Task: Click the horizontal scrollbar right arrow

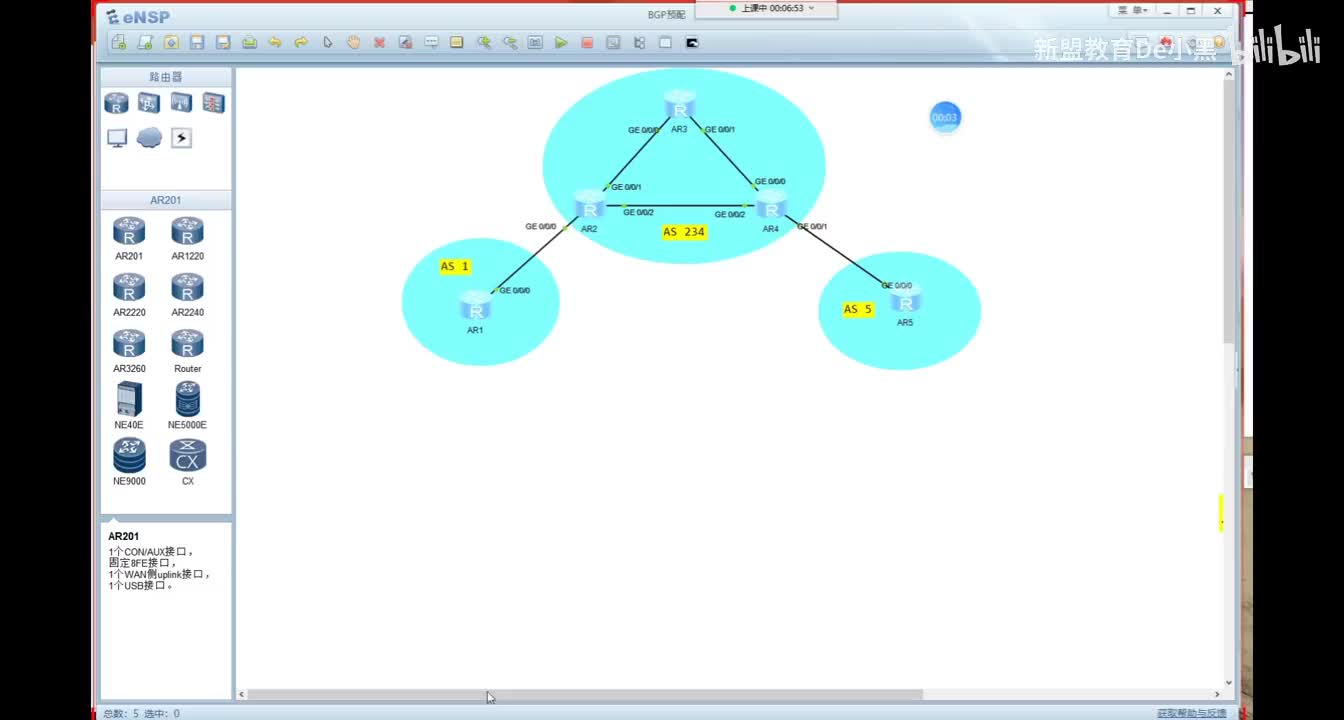Action: pyautogui.click(x=1217, y=694)
